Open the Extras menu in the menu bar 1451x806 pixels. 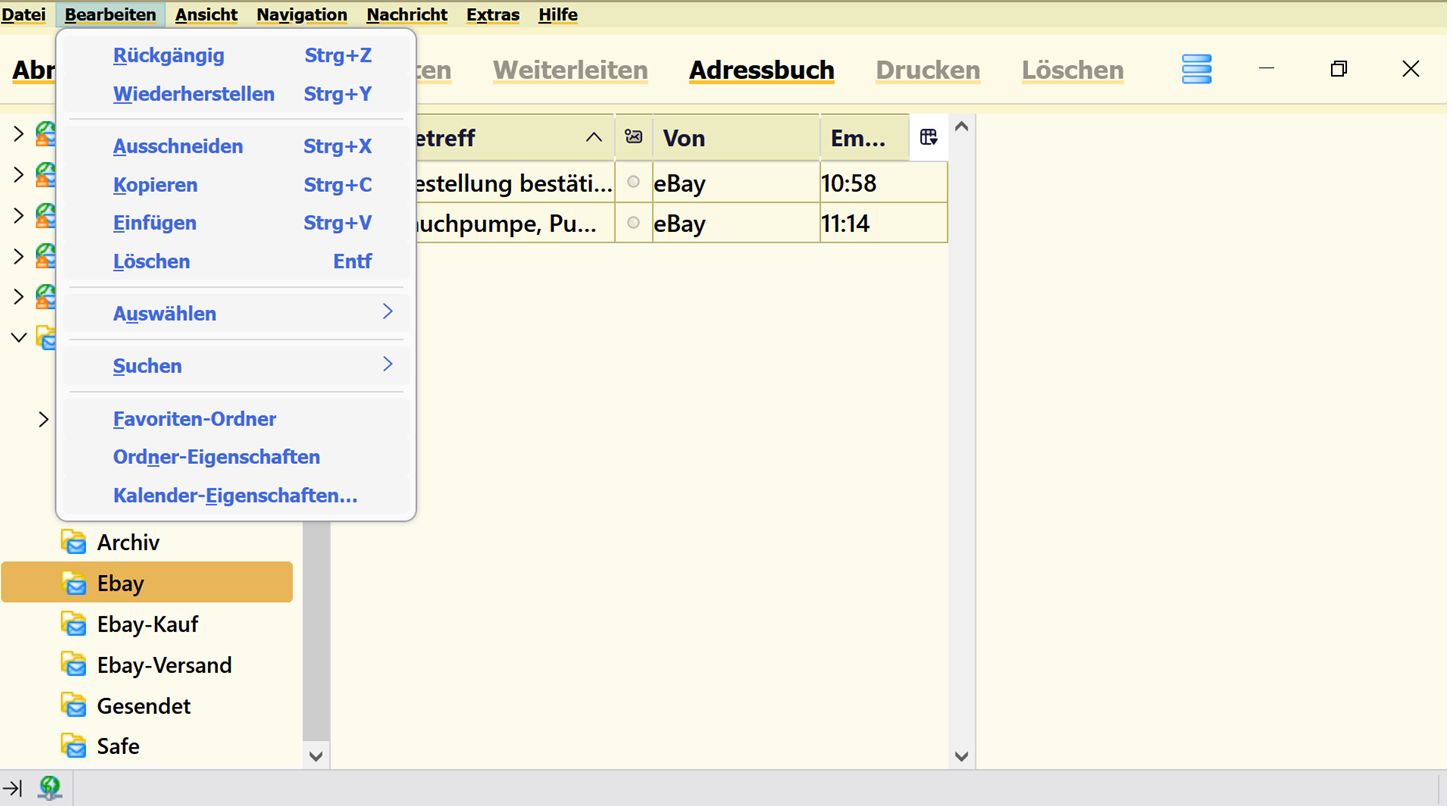point(493,14)
